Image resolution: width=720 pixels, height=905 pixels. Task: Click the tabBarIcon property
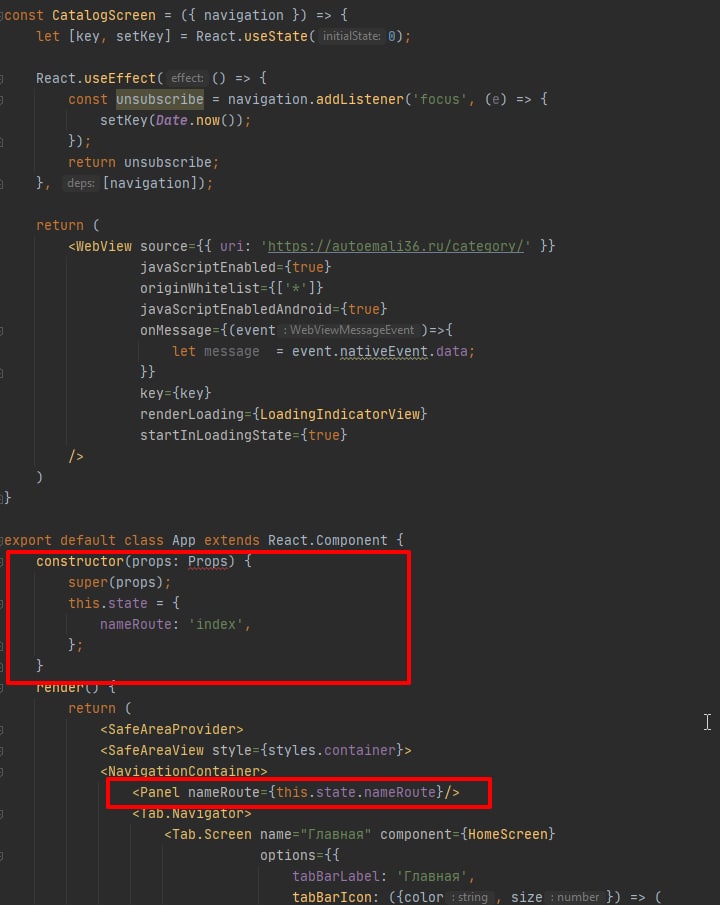[x=331, y=897]
